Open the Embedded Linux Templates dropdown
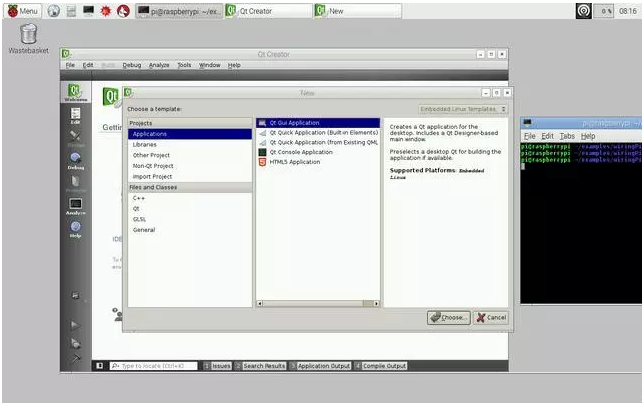Viewport: 642px width, 405px height. coord(463,109)
